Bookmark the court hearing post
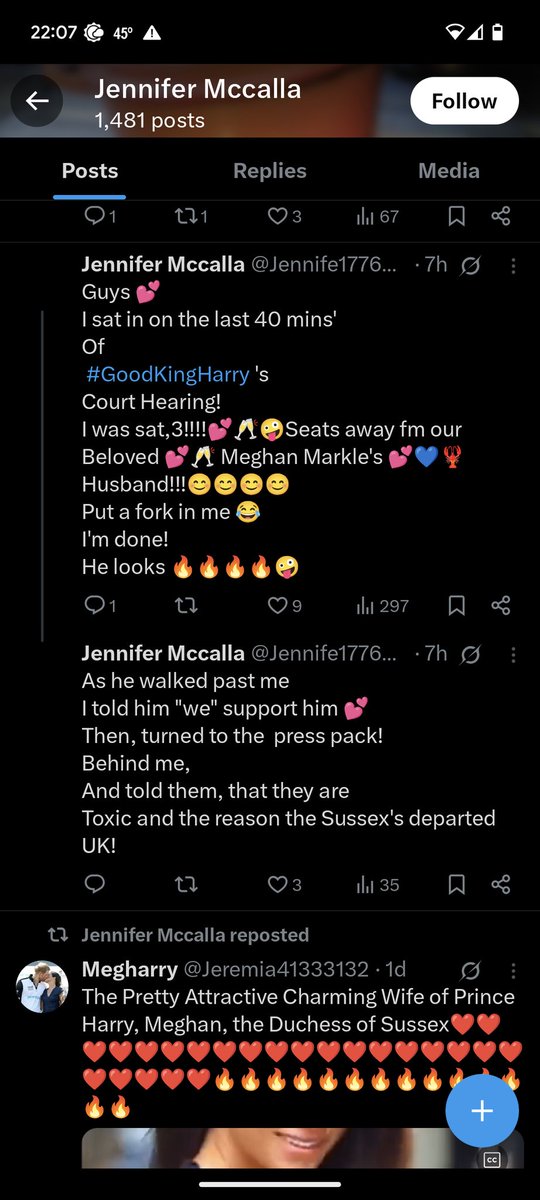 [x=456, y=605]
